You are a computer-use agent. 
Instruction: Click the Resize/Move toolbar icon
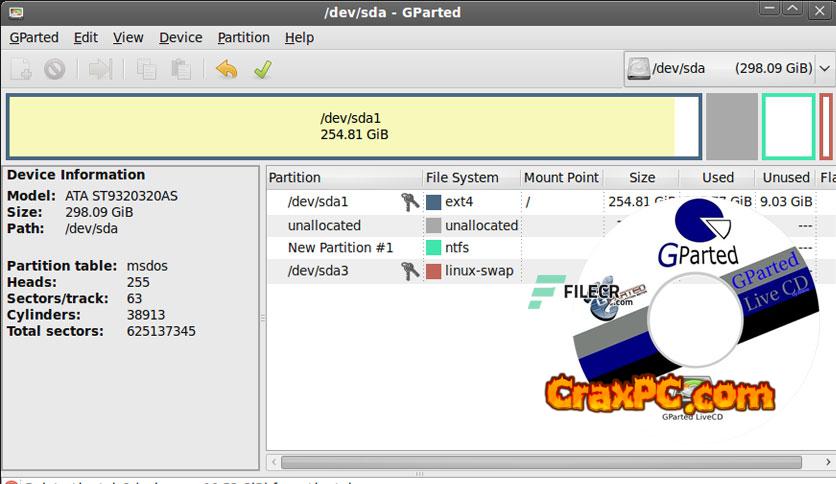coord(100,69)
